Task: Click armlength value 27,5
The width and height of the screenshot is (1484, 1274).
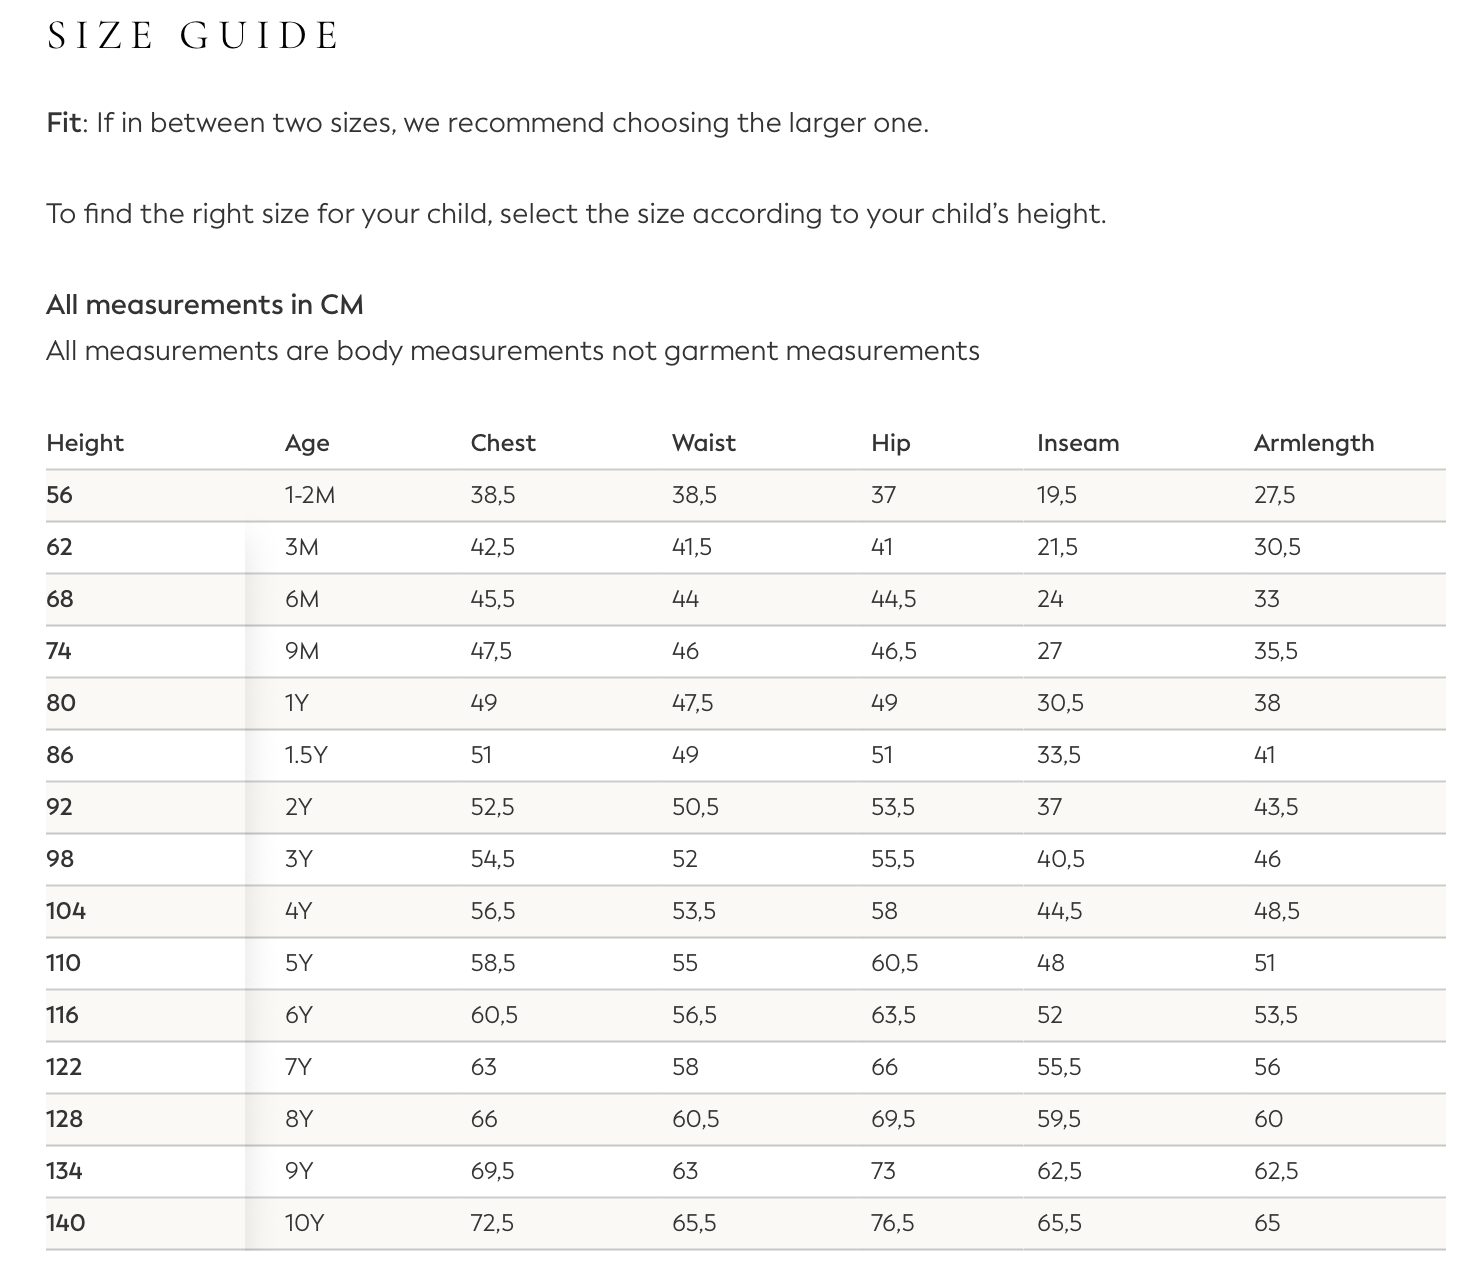Action: coord(1274,495)
